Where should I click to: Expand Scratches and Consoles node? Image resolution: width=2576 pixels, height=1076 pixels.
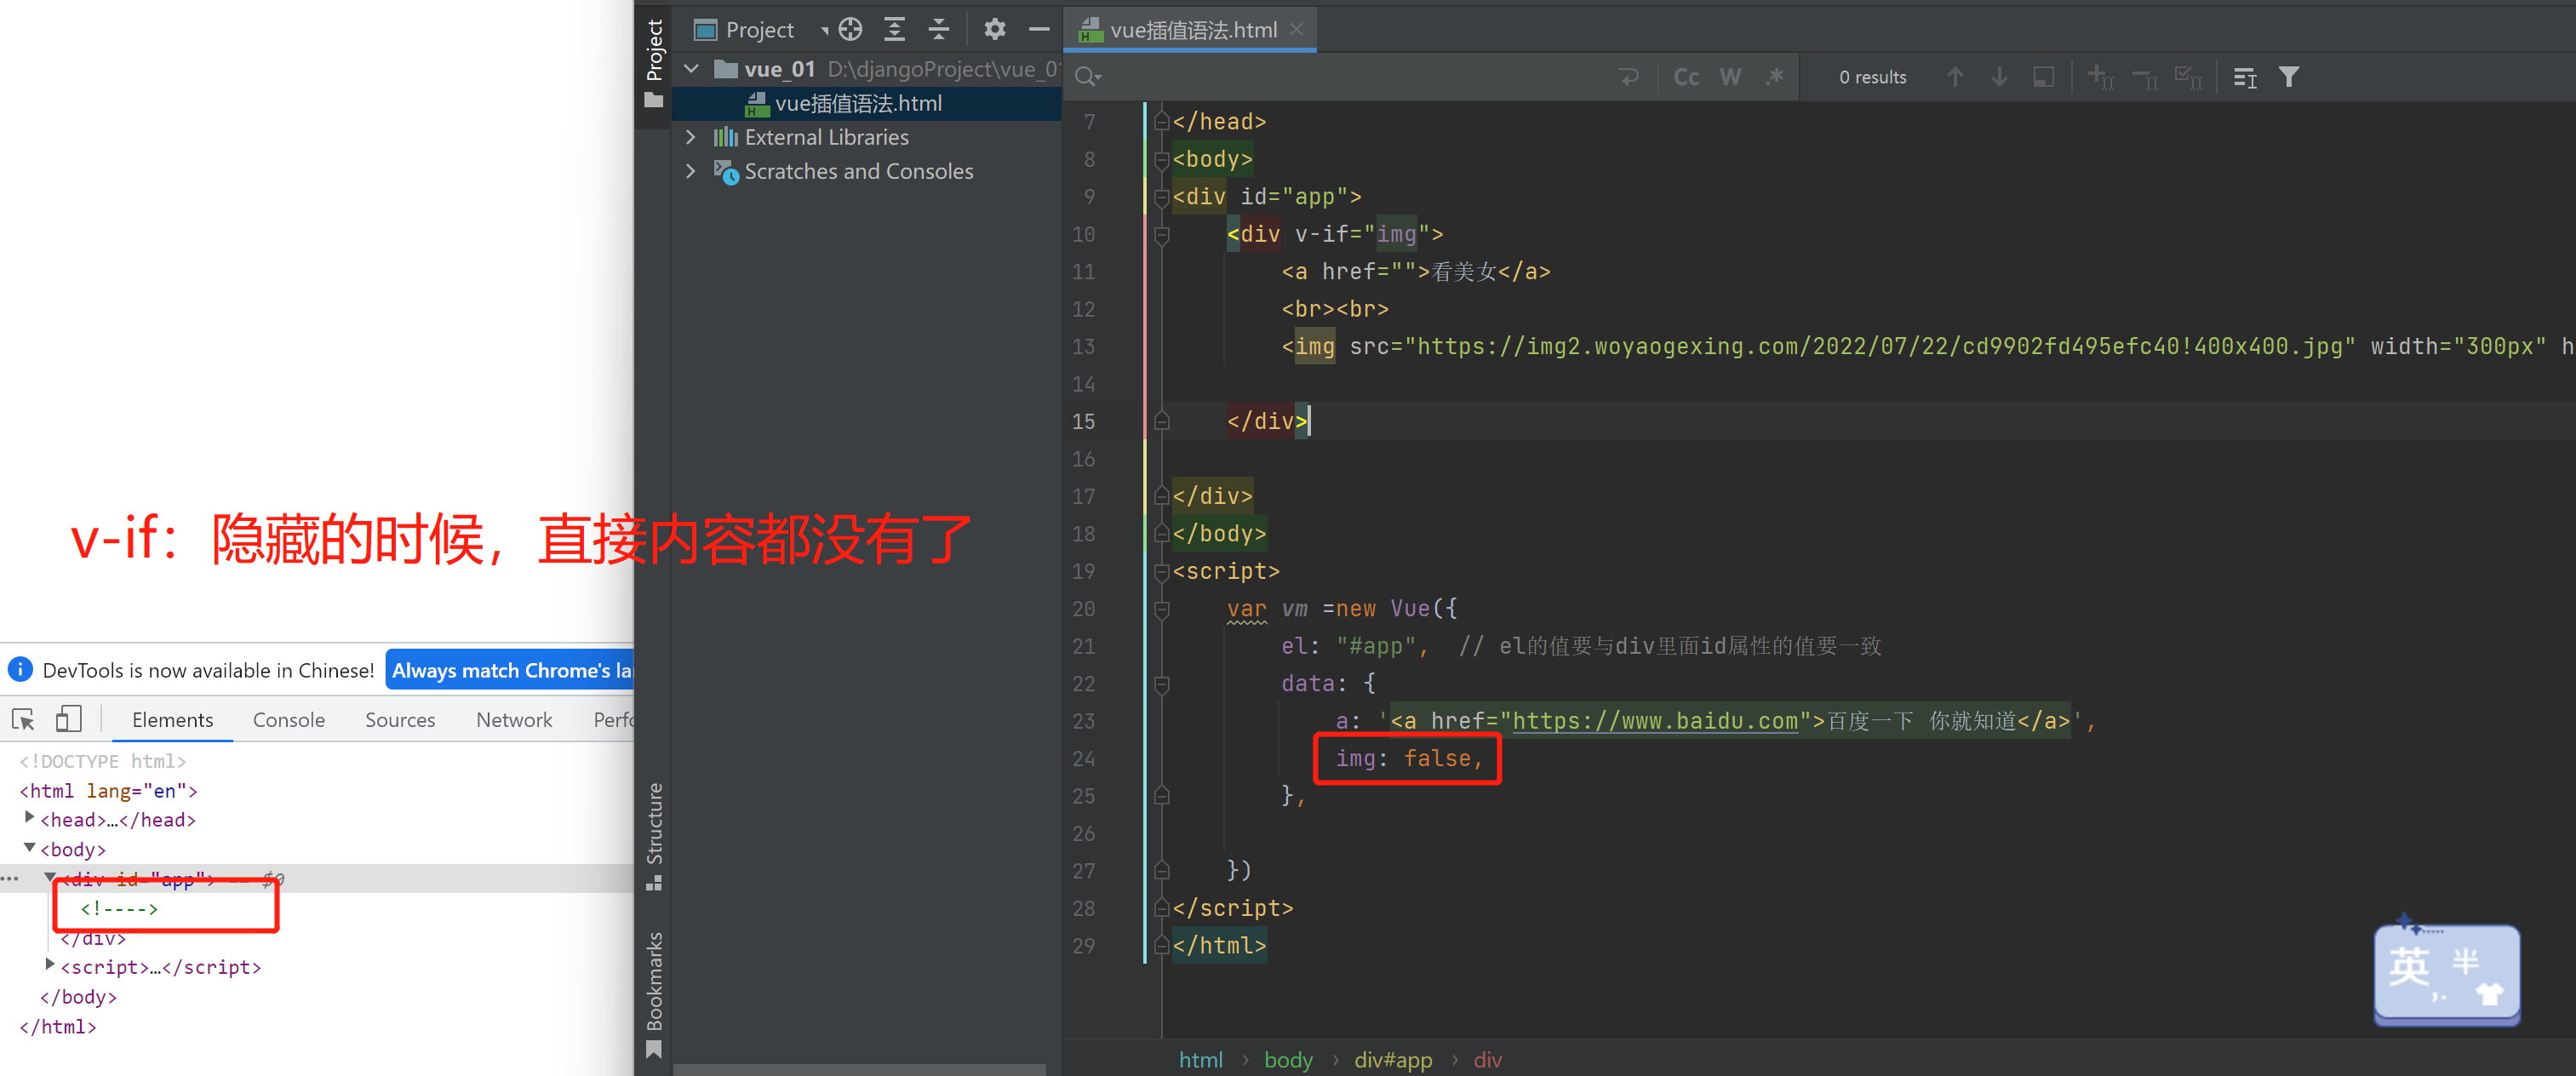(x=691, y=171)
